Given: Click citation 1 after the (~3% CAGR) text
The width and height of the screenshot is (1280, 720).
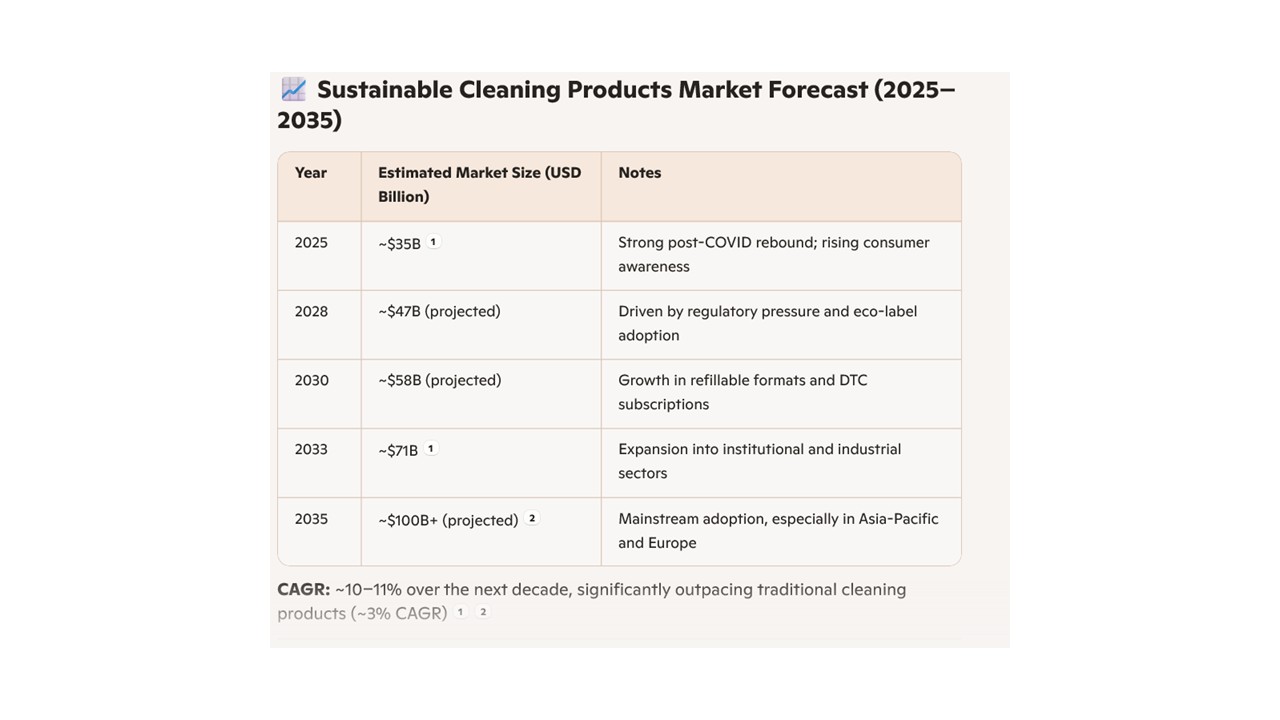Looking at the screenshot, I should 461,612.
